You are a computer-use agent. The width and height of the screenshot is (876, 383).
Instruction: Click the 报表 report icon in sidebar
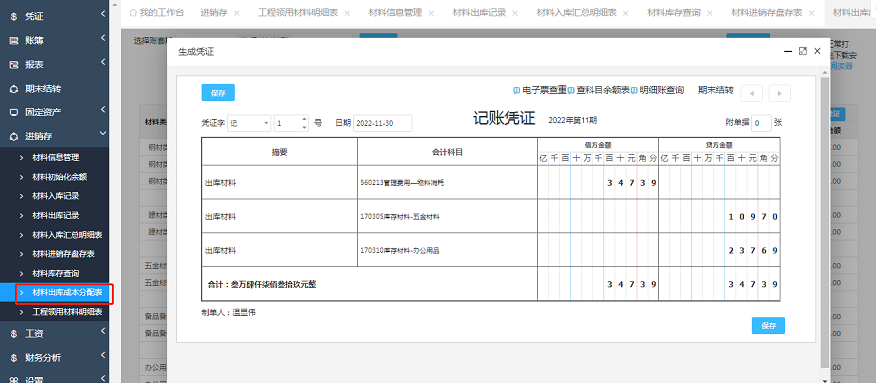click(14, 65)
